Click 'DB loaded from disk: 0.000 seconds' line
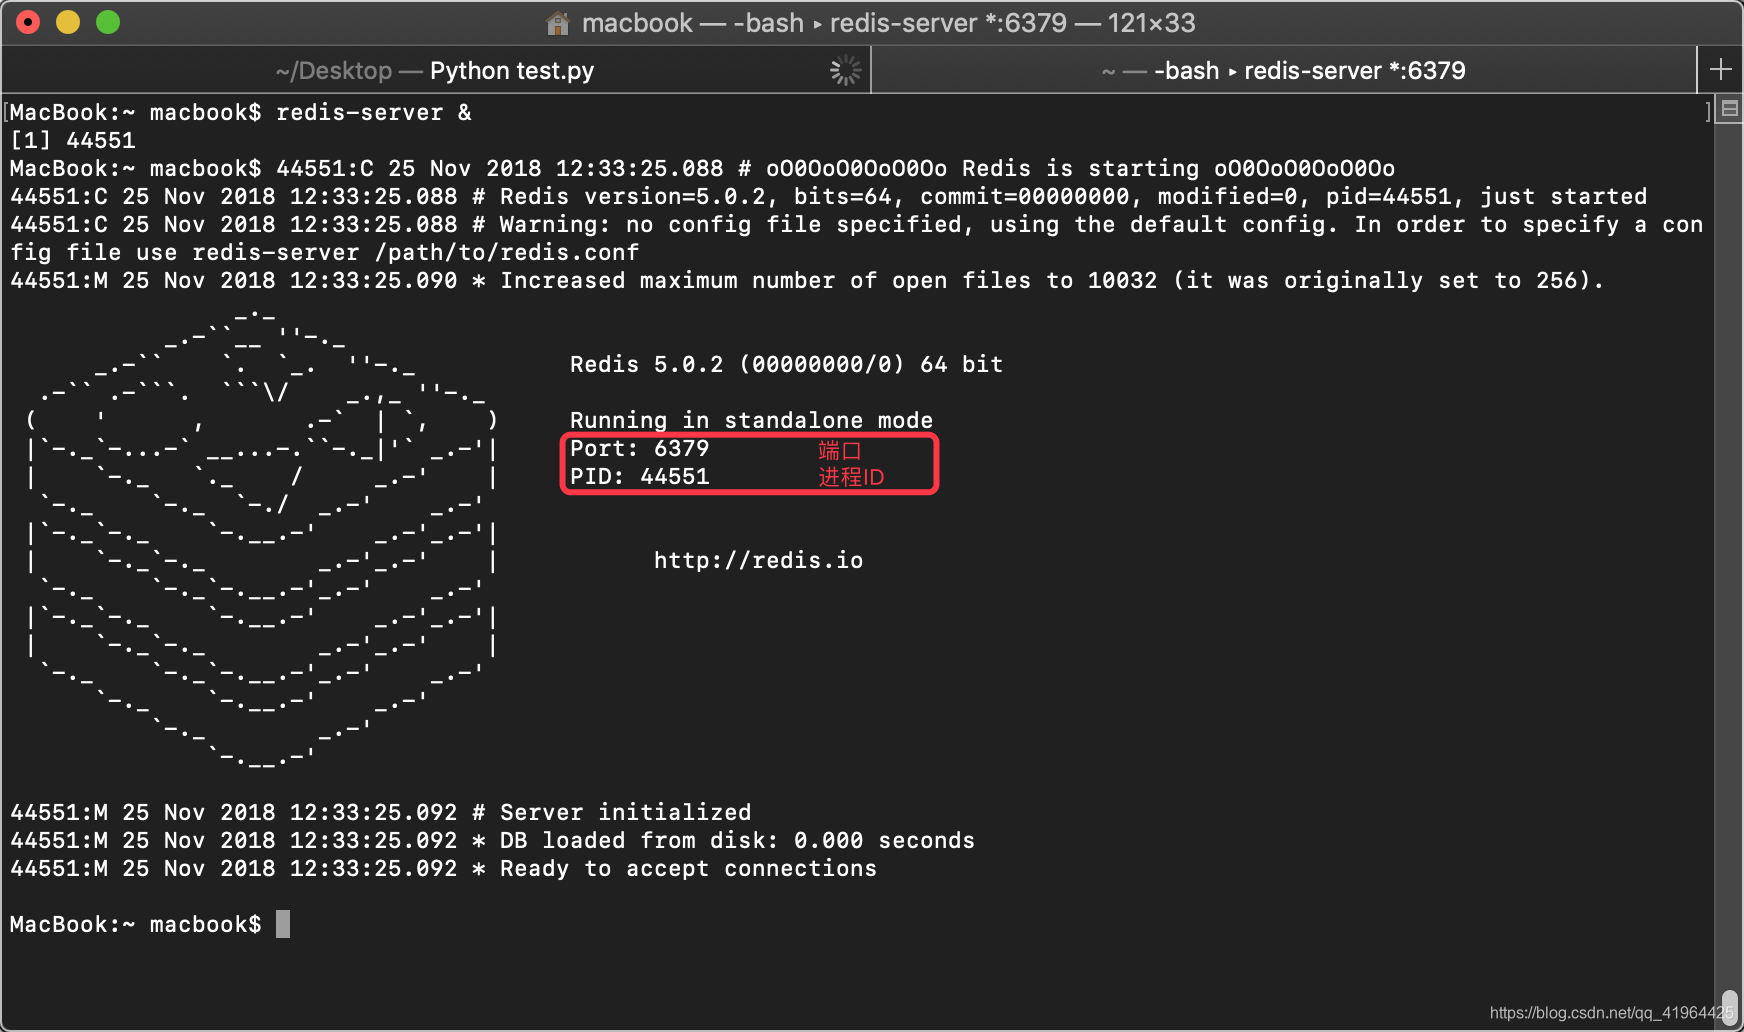 (492, 841)
